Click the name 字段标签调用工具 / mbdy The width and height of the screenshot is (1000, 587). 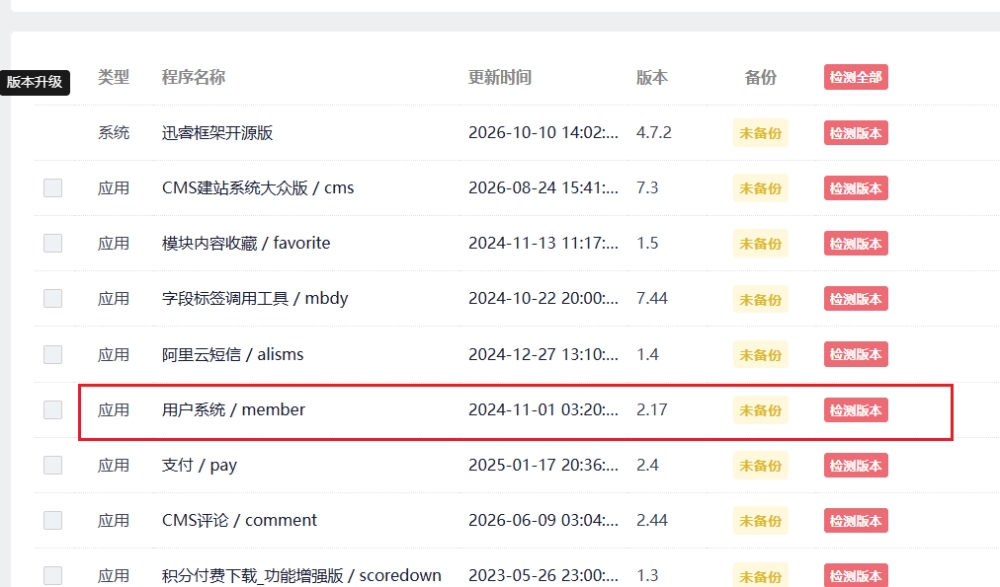(255, 299)
